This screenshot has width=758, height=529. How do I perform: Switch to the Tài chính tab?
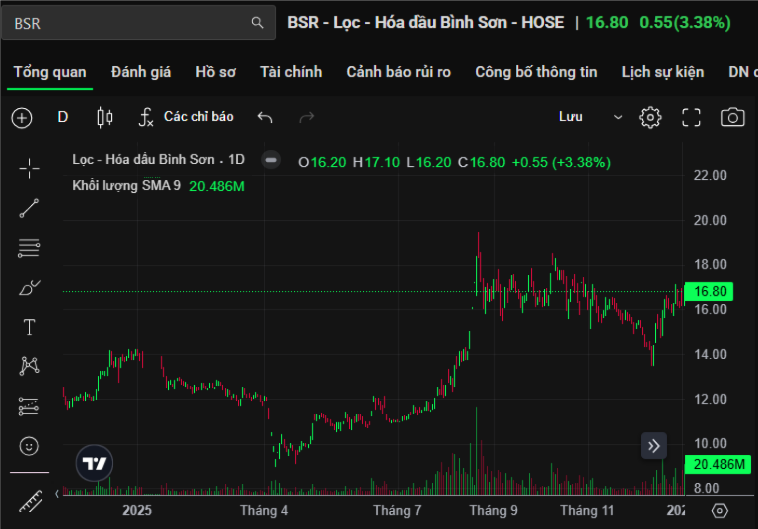pyautogui.click(x=291, y=72)
